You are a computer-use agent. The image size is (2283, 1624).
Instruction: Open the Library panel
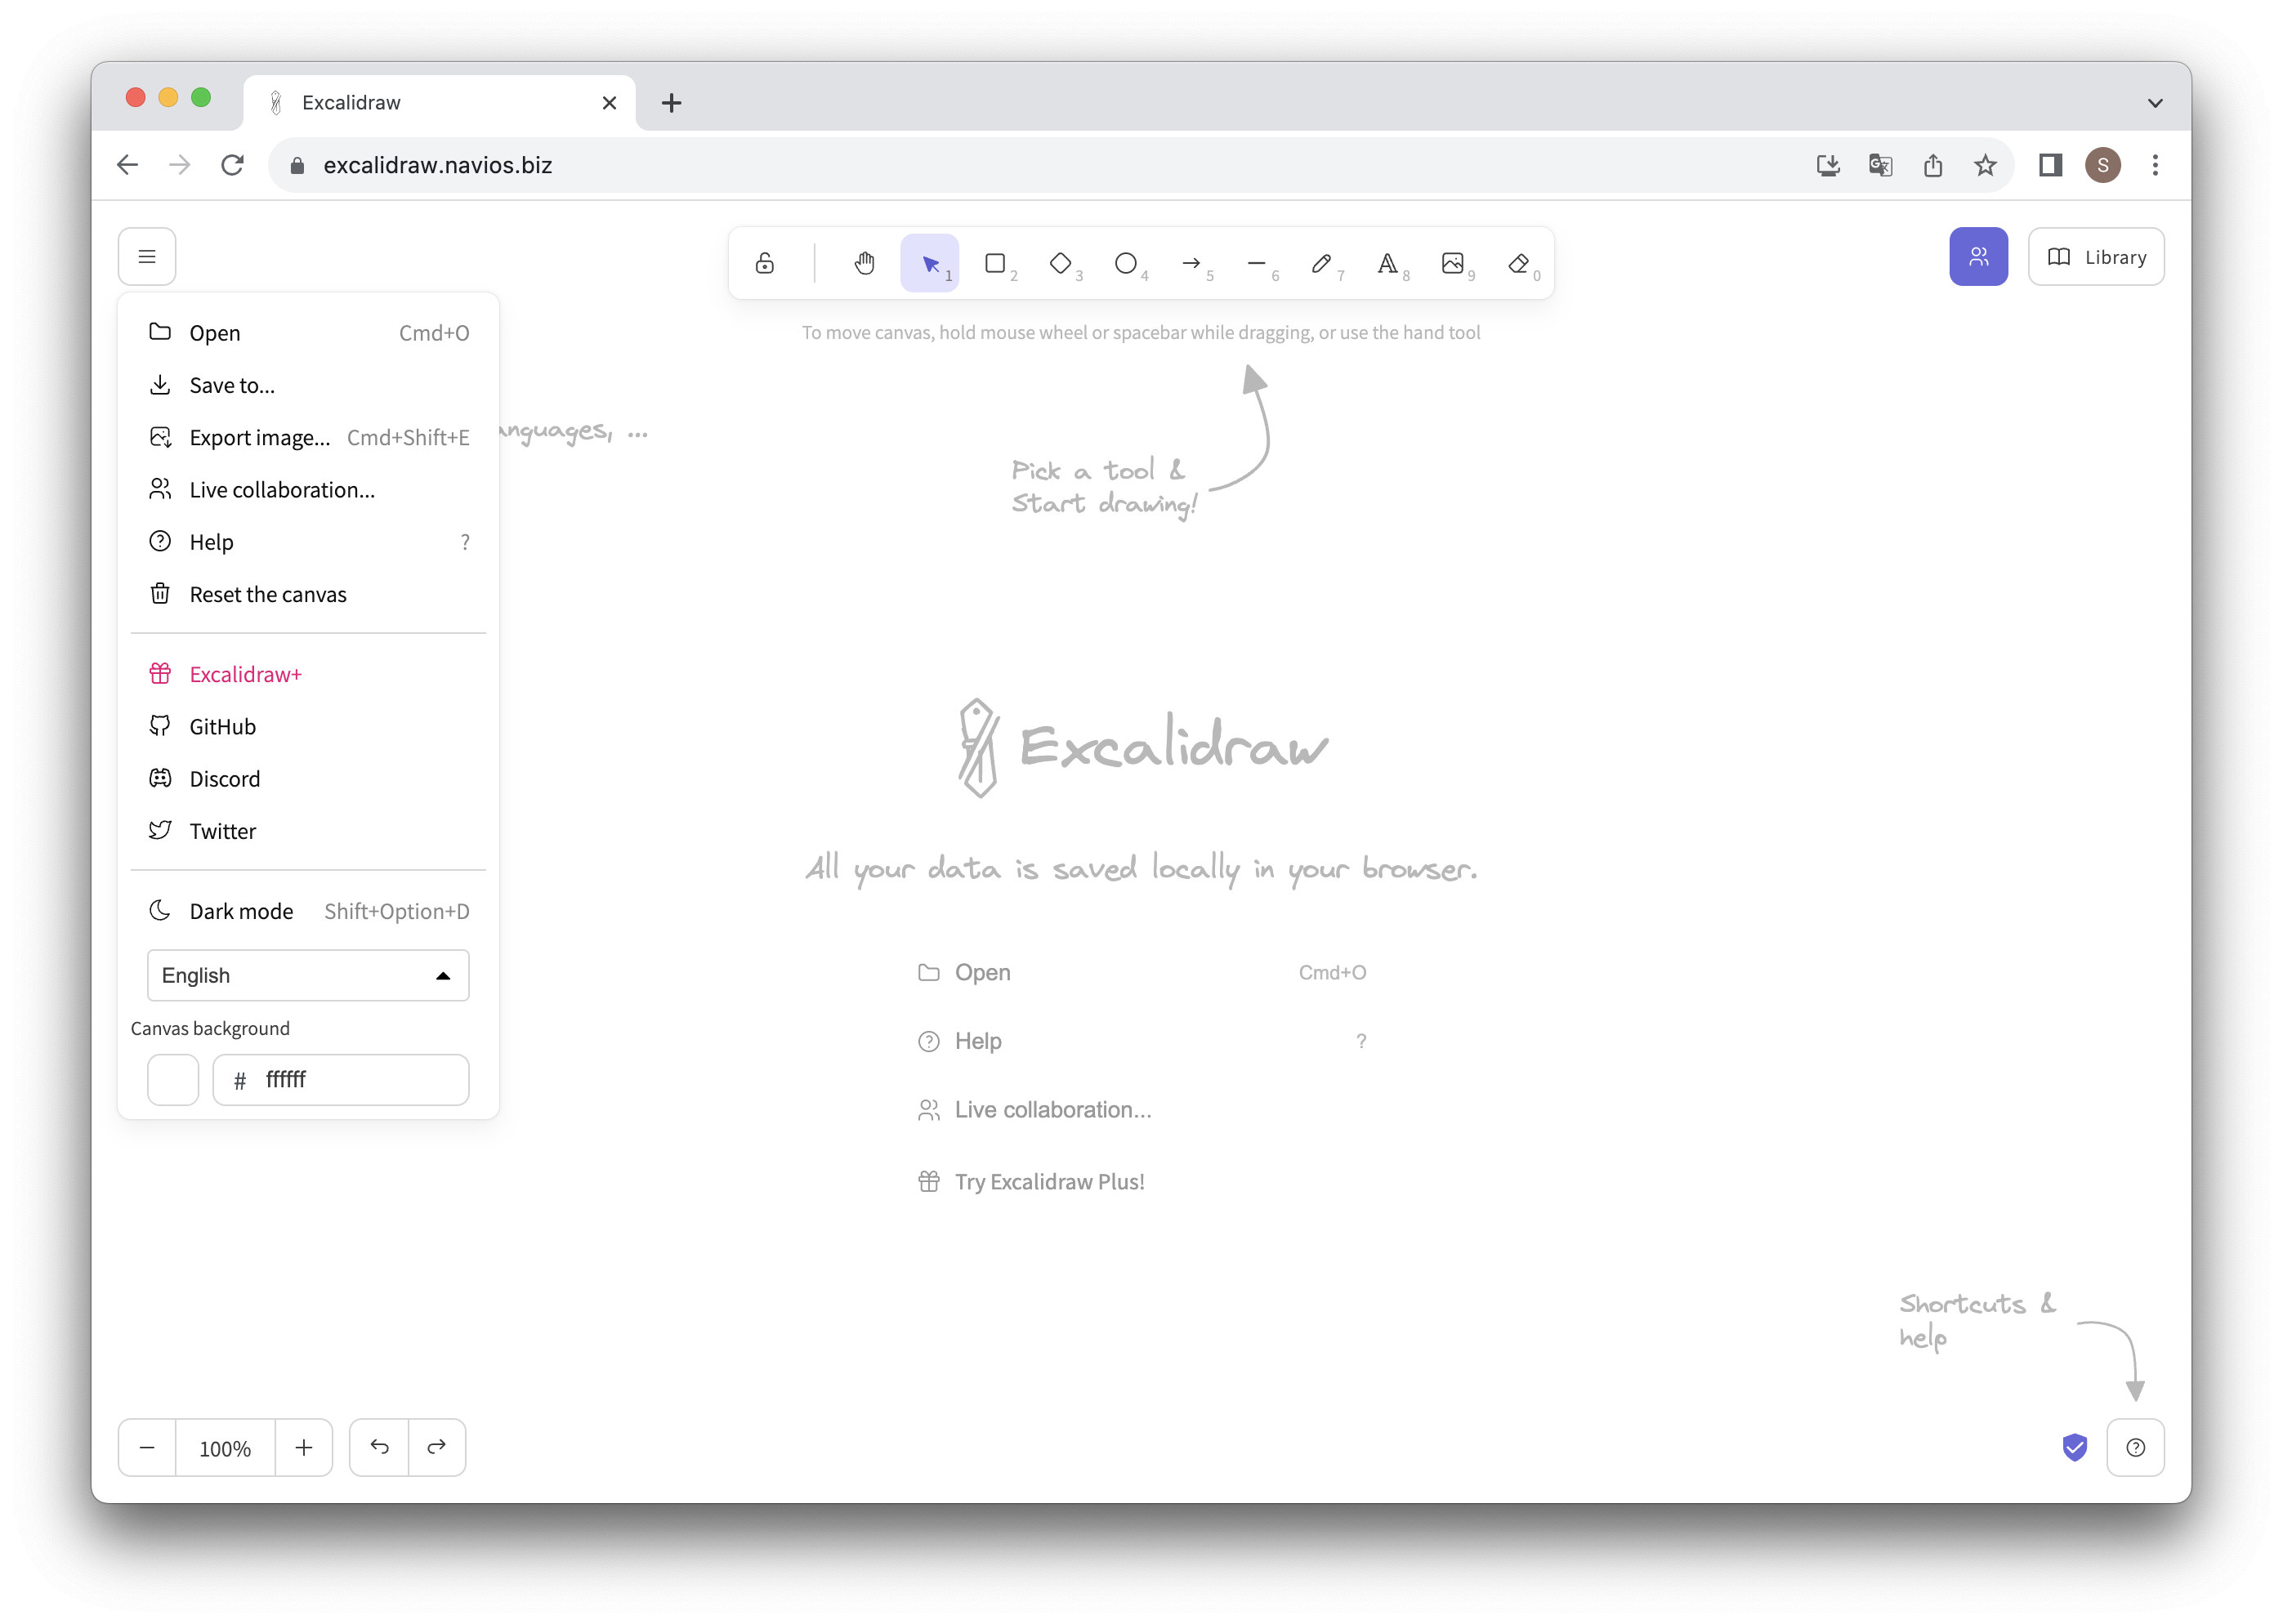tap(2096, 257)
